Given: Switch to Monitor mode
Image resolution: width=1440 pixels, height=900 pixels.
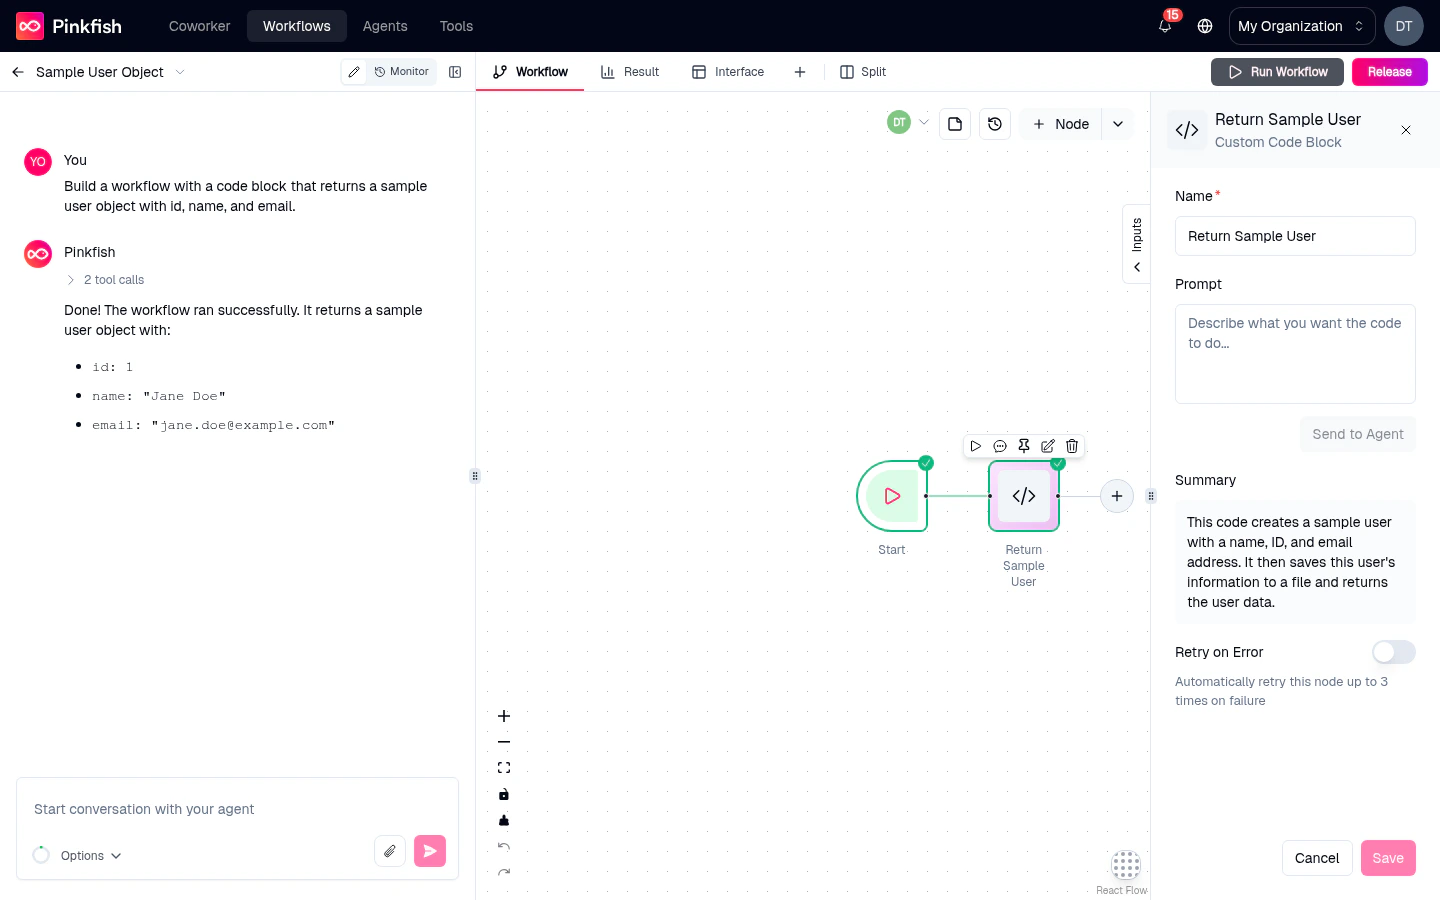Looking at the screenshot, I should pyautogui.click(x=401, y=71).
